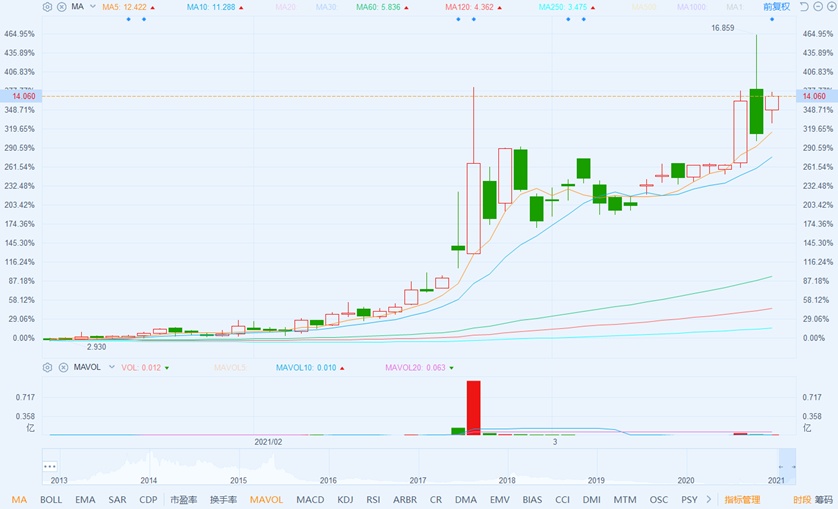
Task: Switch to the DMI indicator tab
Action: [x=592, y=499]
